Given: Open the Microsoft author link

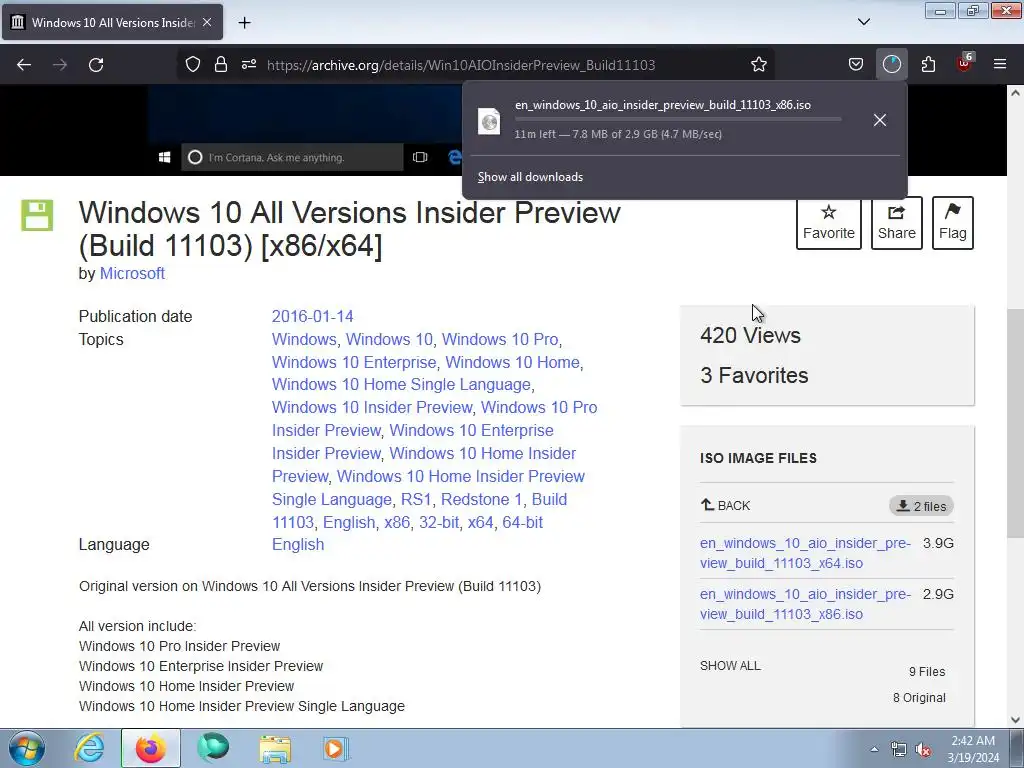Looking at the screenshot, I should click(x=132, y=274).
